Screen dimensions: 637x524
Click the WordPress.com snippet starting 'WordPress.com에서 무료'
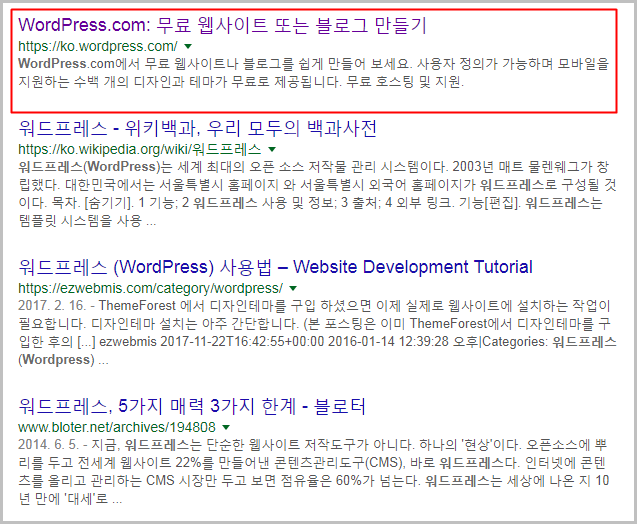click(x=314, y=73)
